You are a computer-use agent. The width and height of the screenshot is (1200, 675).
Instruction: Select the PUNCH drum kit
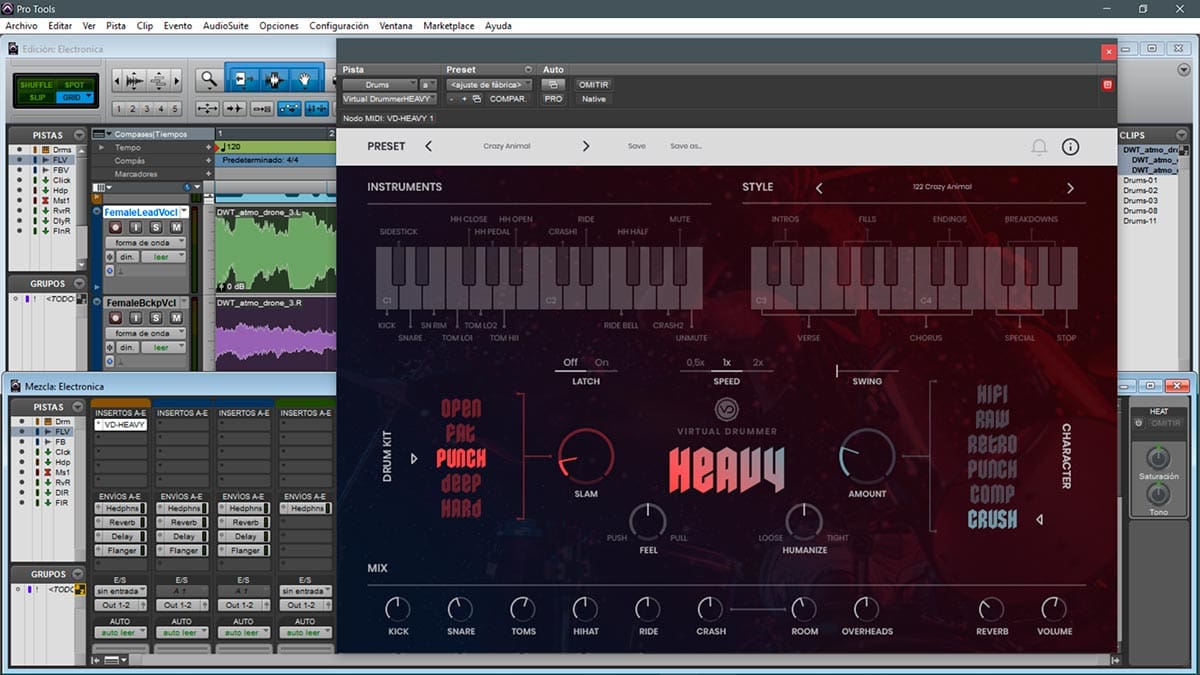pyautogui.click(x=461, y=458)
